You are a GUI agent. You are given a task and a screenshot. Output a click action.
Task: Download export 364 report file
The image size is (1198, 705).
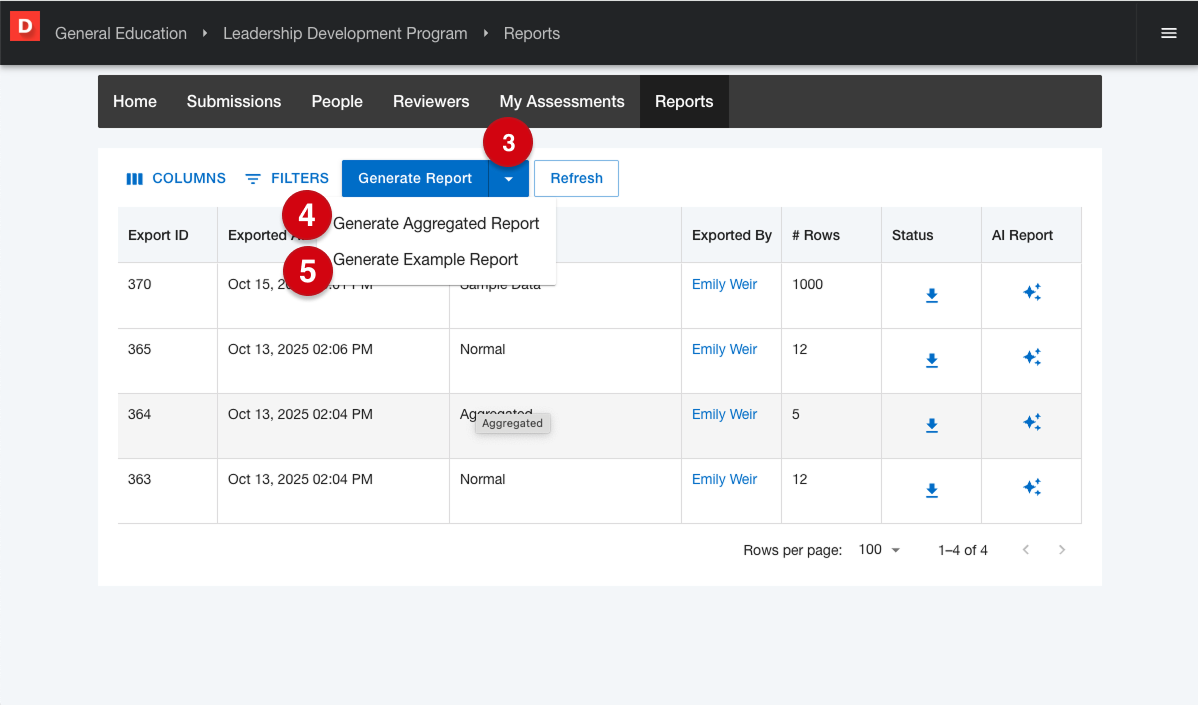pos(931,425)
